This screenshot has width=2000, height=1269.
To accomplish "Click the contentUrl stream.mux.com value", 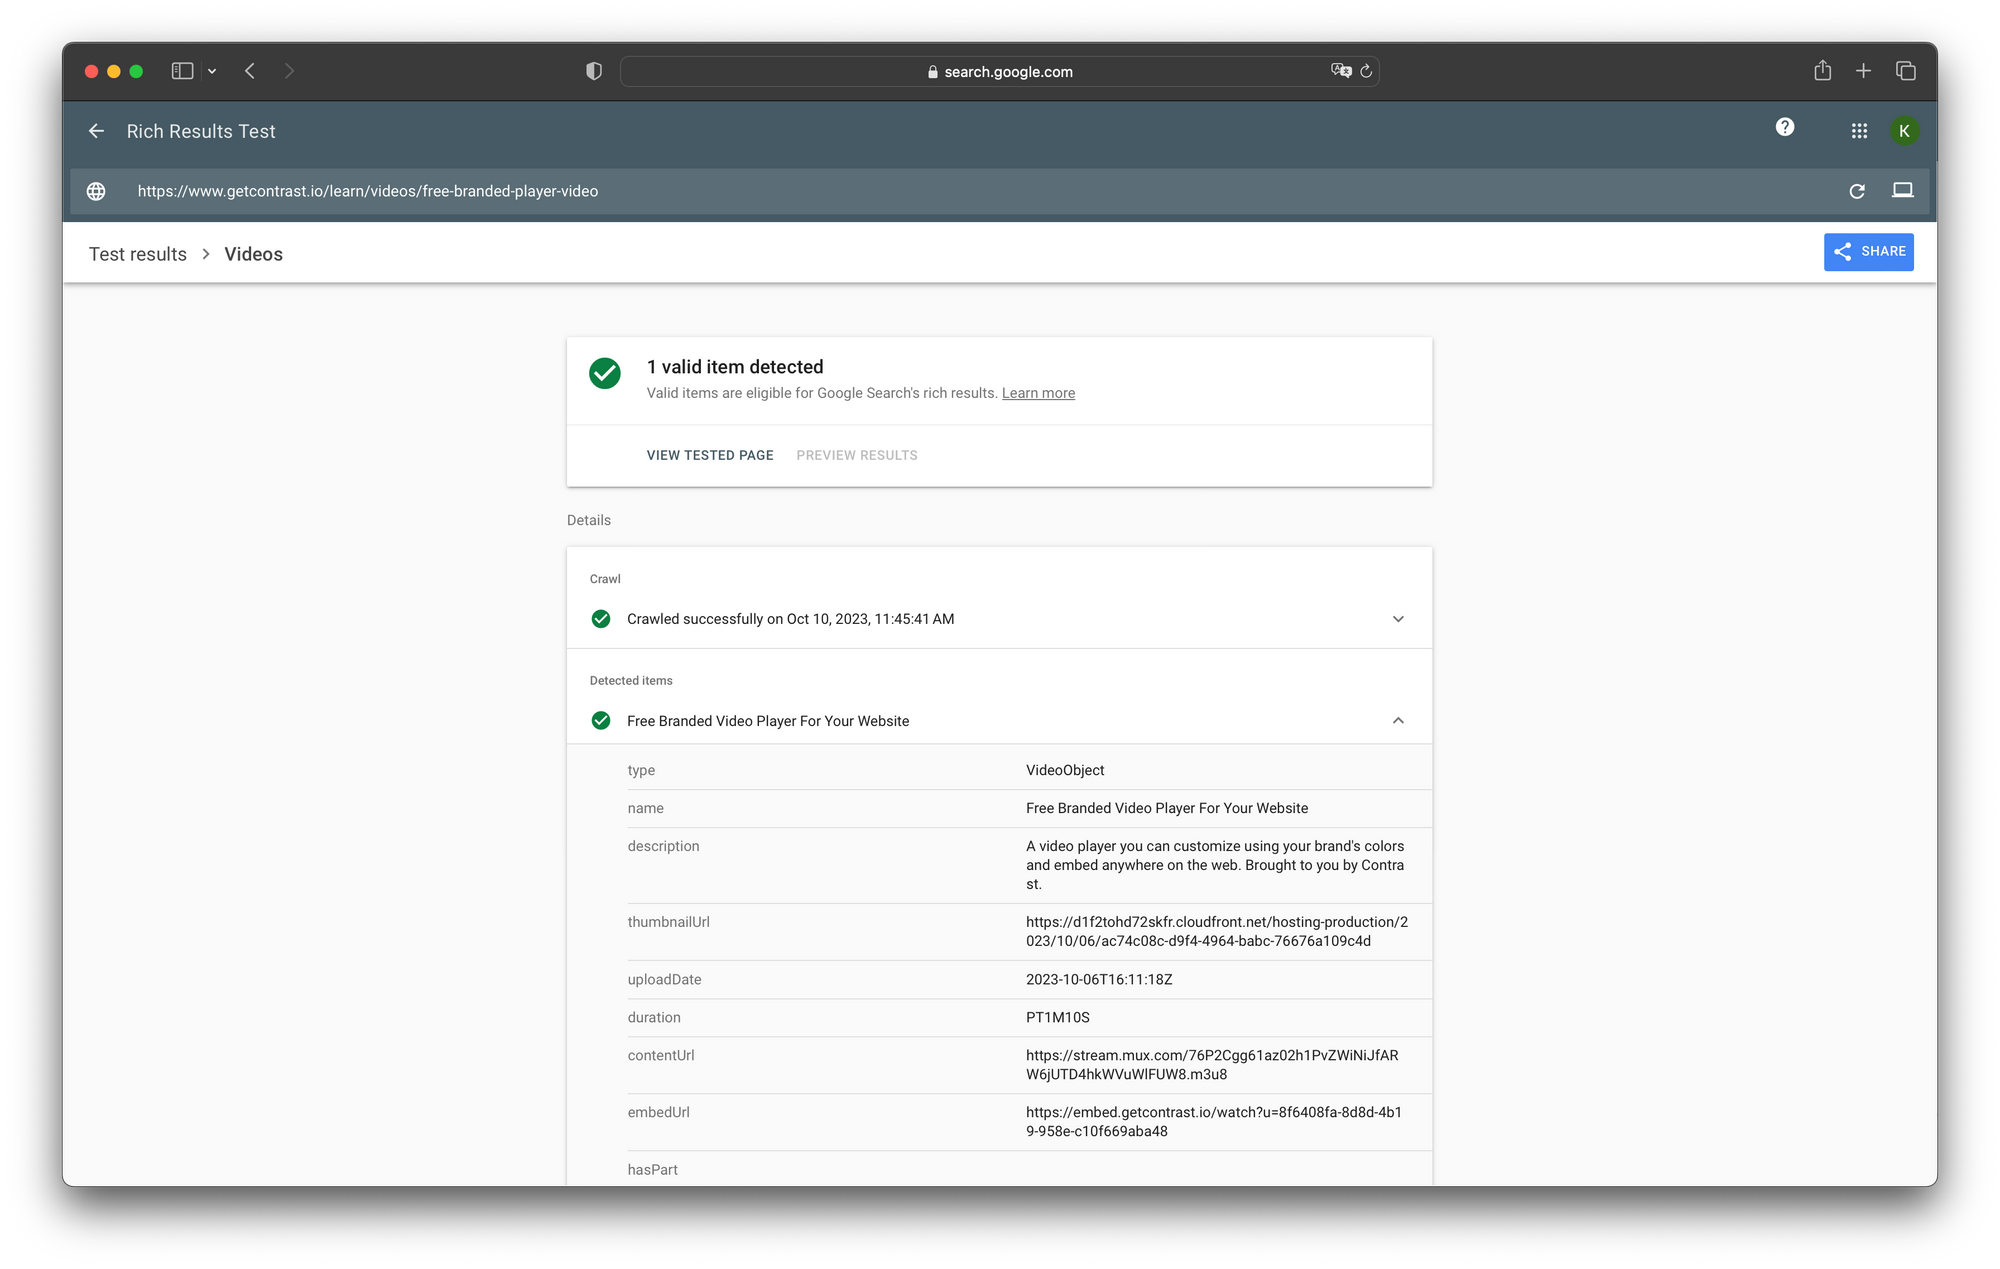I will pyautogui.click(x=1212, y=1064).
